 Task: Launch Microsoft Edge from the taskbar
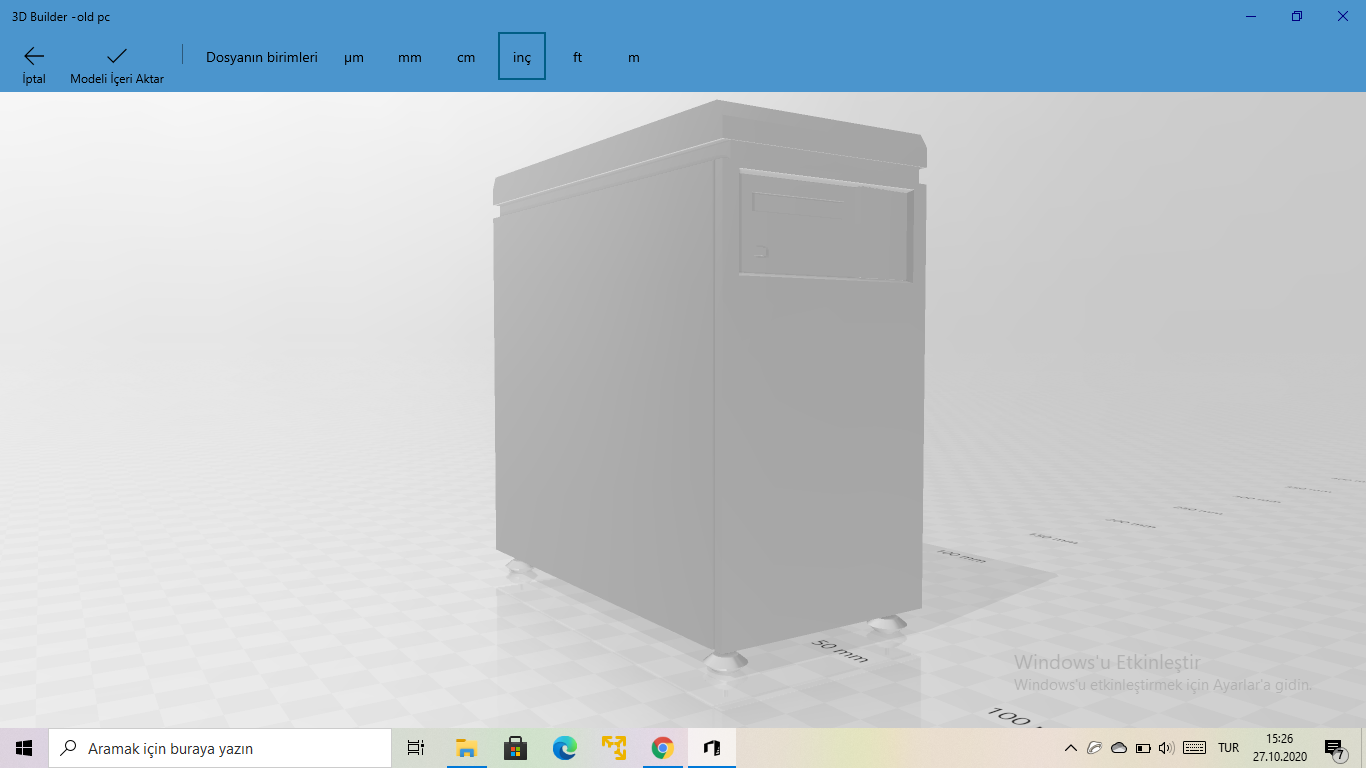pyautogui.click(x=565, y=748)
